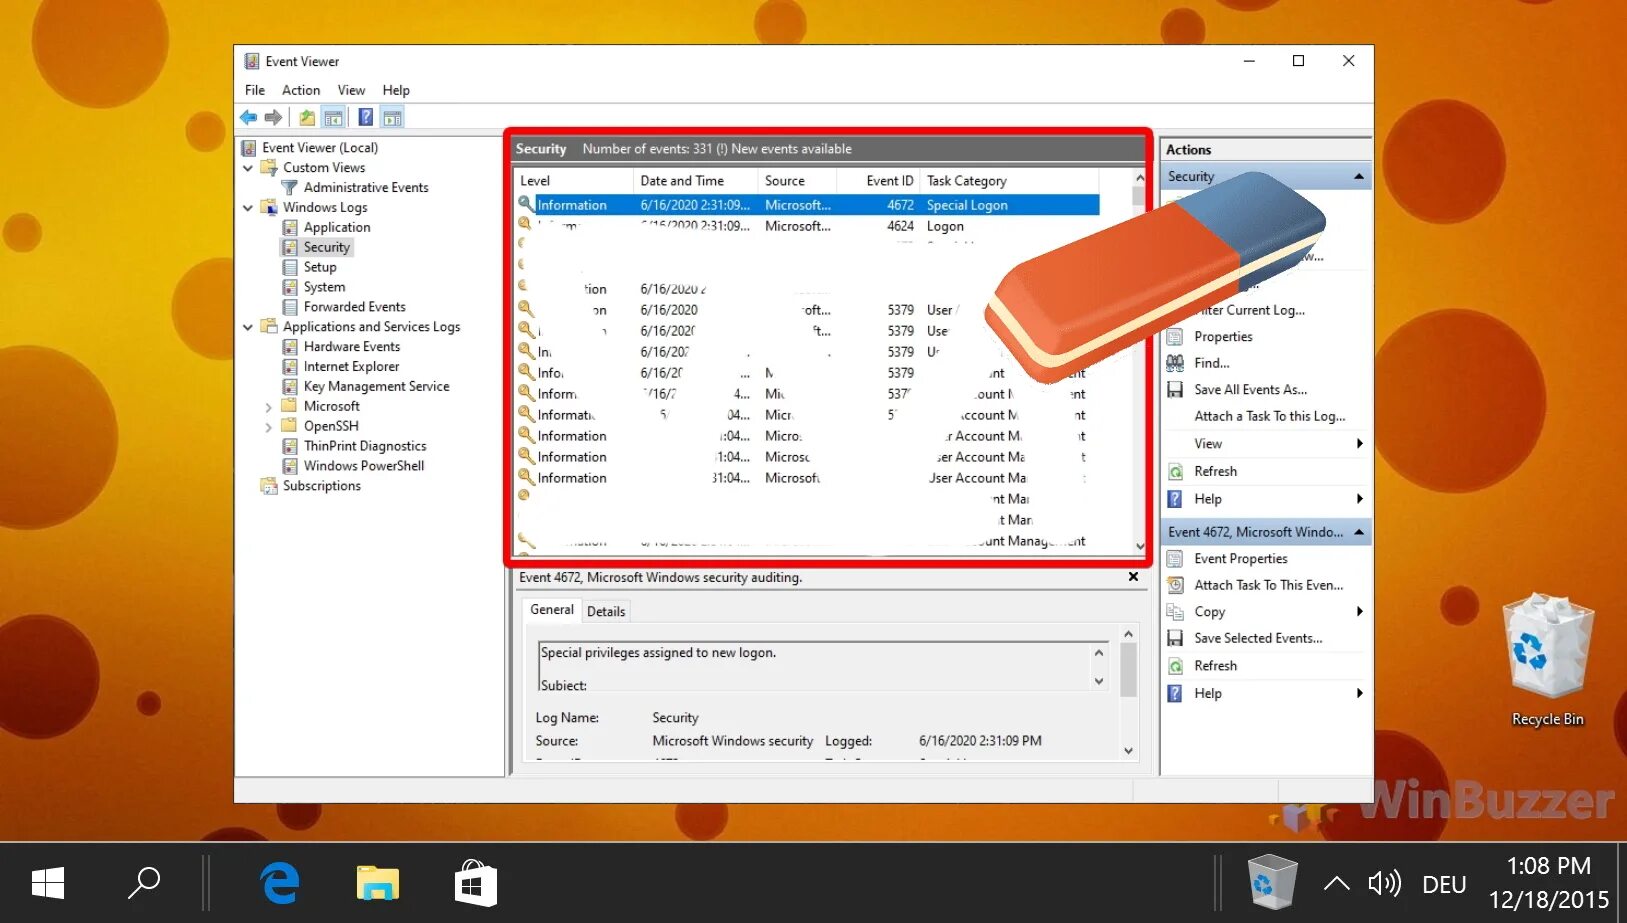
Task: Open the blue Help toolbar icon
Action: point(366,118)
